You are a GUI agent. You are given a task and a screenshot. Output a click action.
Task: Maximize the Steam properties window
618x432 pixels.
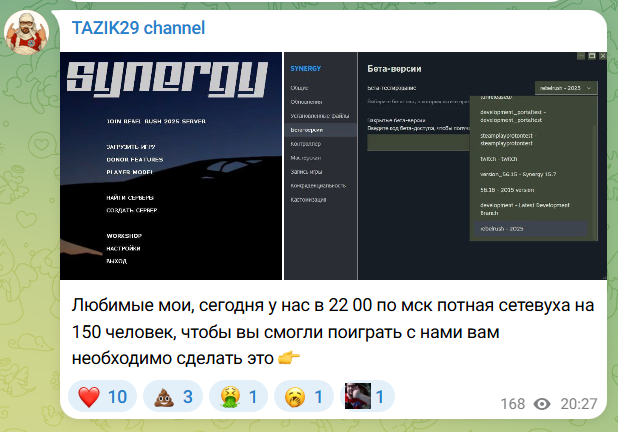click(592, 56)
